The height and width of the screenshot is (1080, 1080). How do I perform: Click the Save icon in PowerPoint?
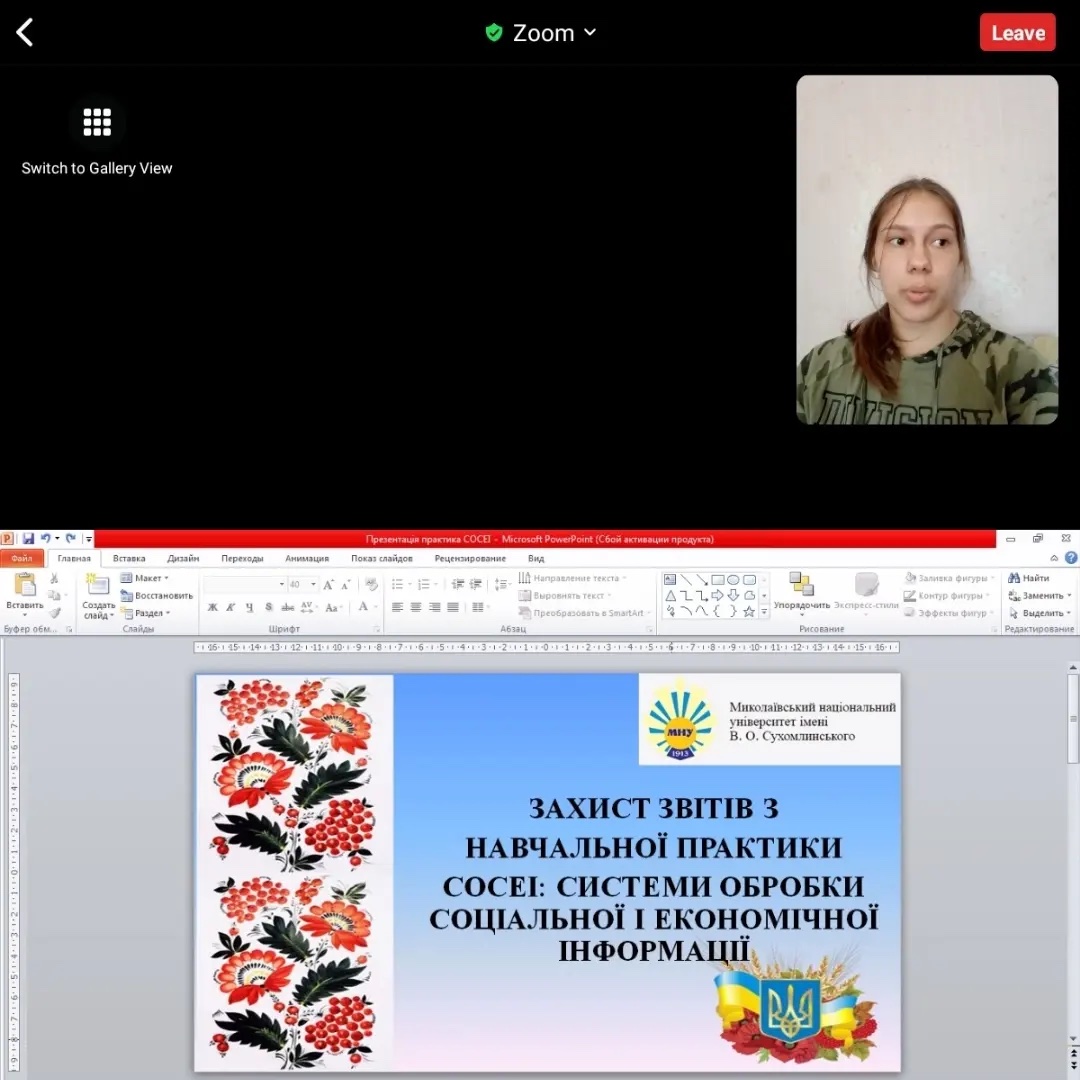coord(28,539)
